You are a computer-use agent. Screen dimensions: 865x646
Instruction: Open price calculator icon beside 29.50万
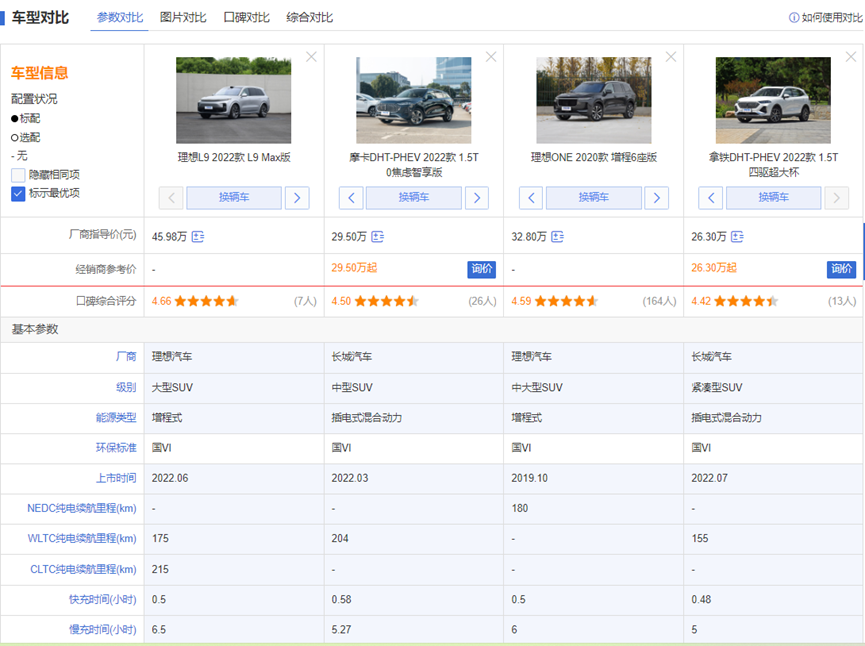coord(377,237)
